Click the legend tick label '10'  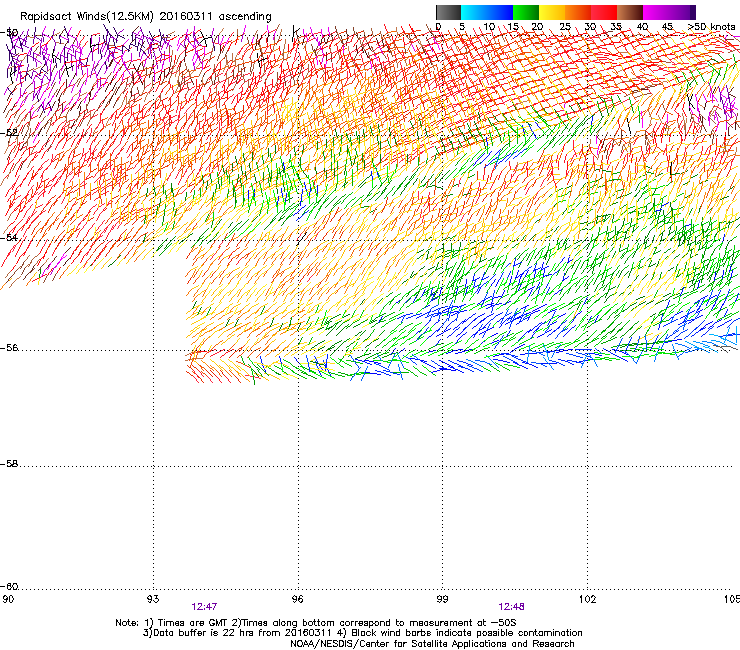point(489,27)
